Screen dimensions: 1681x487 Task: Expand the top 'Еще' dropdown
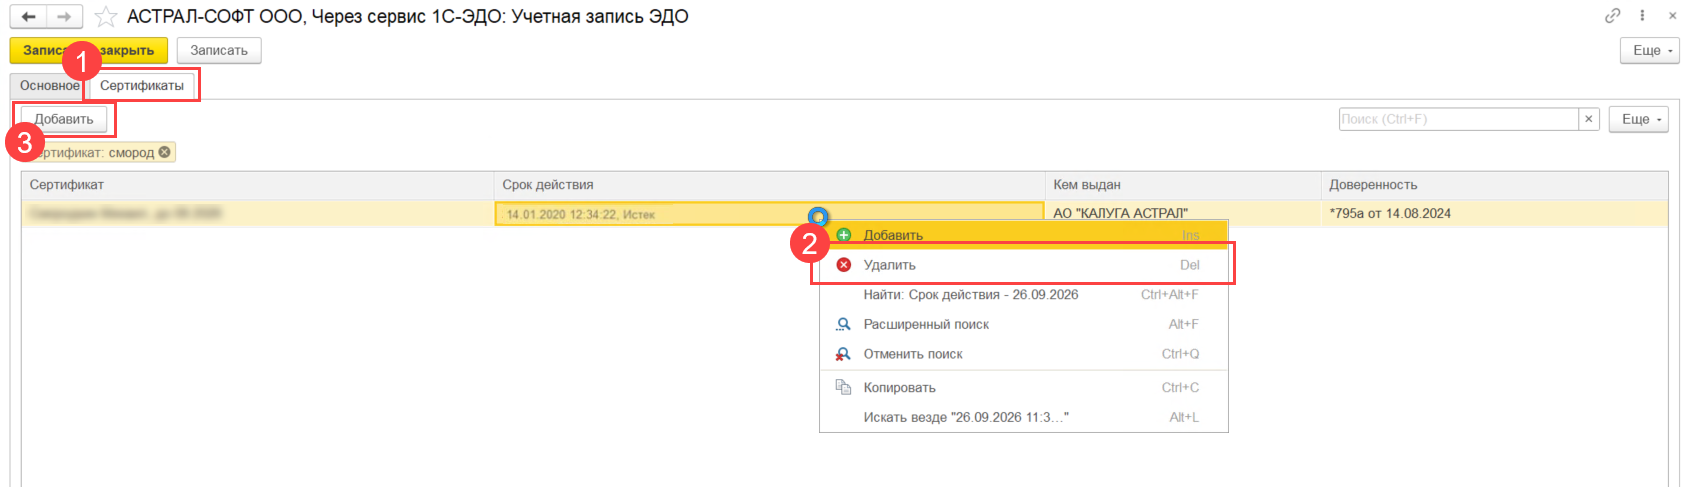click(1649, 50)
